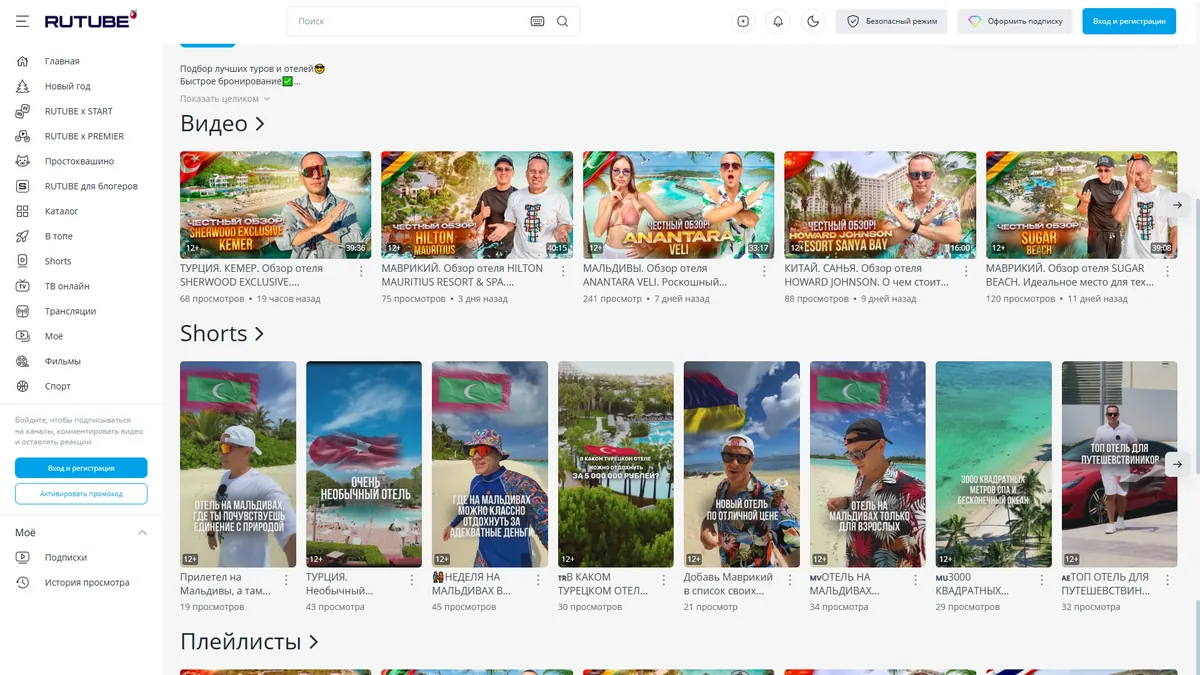Image resolution: width=1200 pixels, height=675 pixels.
Task: Click the Каталог grid icon
Action: coord(22,211)
